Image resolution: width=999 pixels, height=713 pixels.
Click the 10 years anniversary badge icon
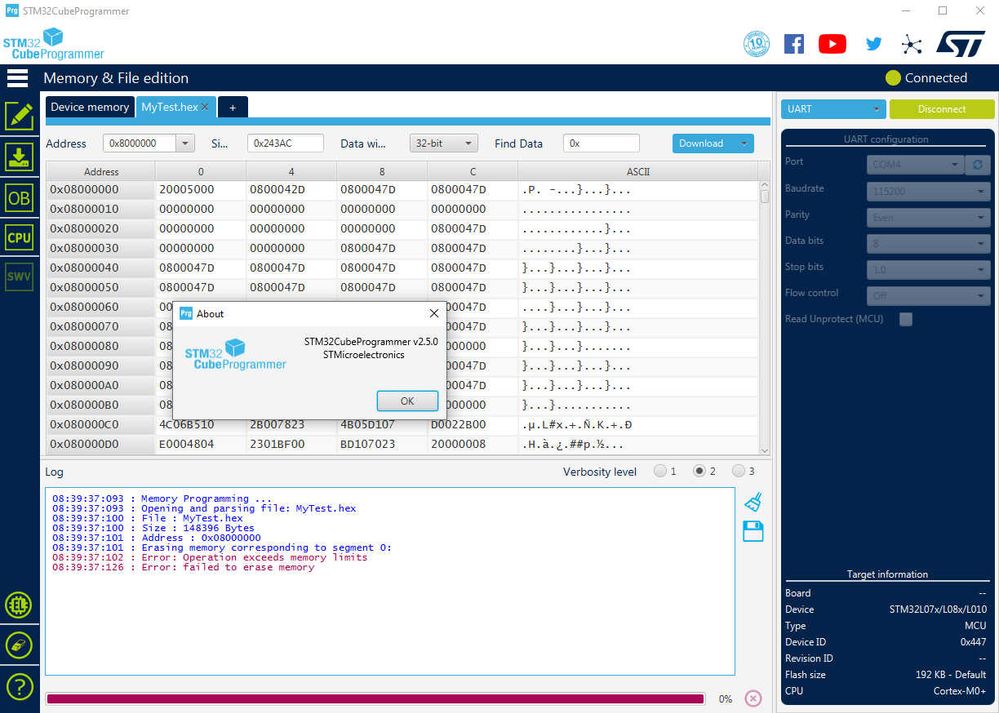tap(756, 44)
